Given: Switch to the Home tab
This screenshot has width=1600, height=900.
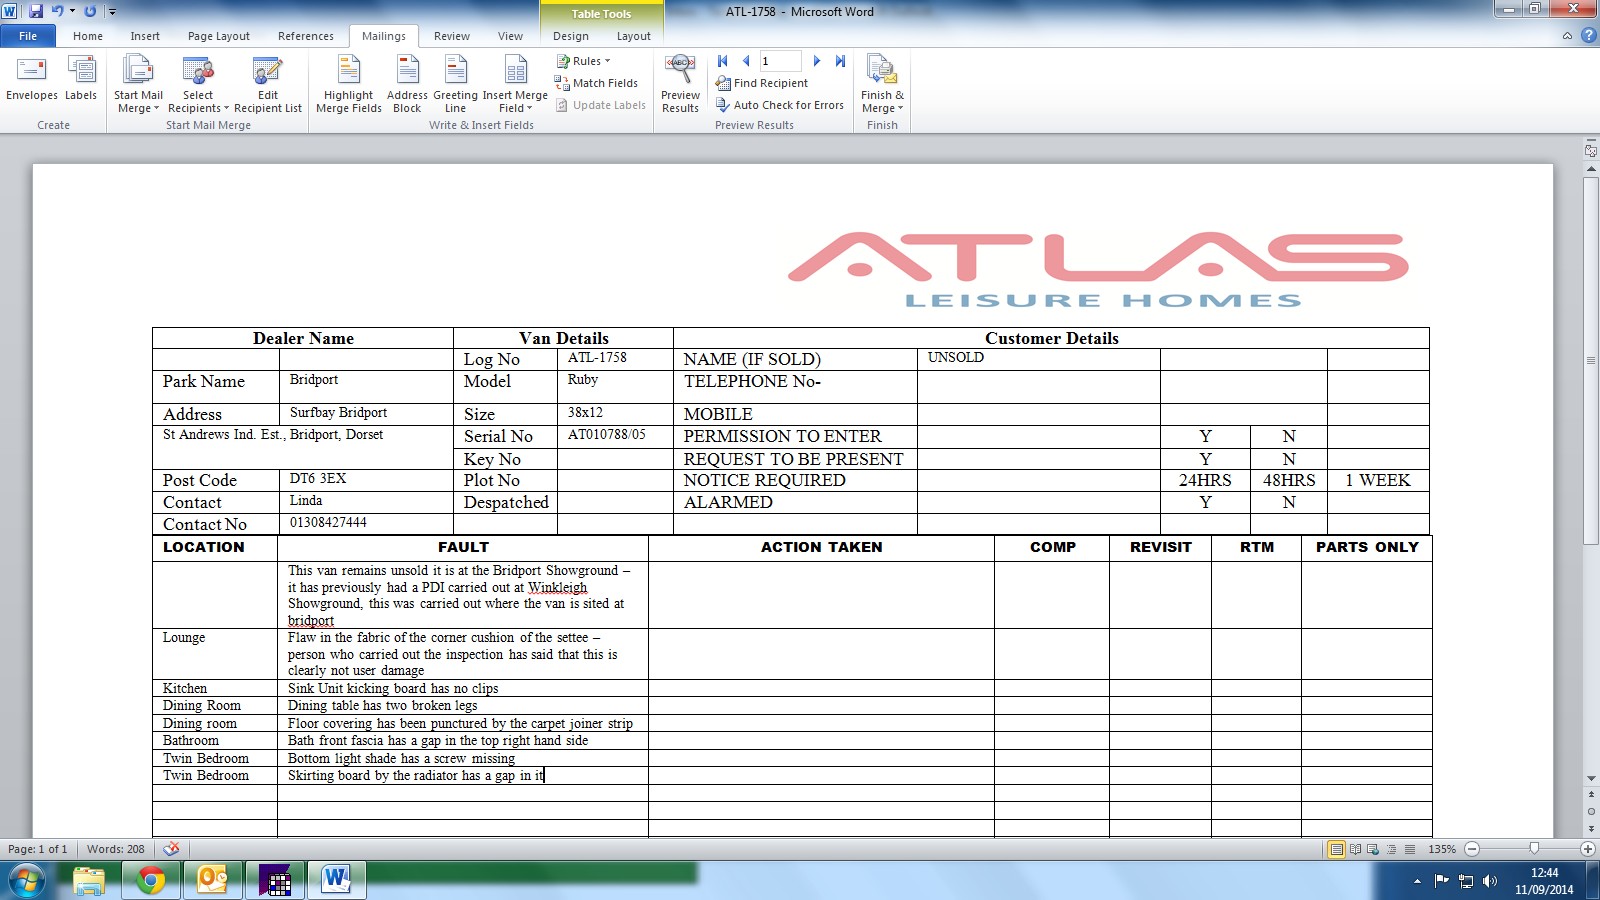Looking at the screenshot, I should (x=88, y=36).
